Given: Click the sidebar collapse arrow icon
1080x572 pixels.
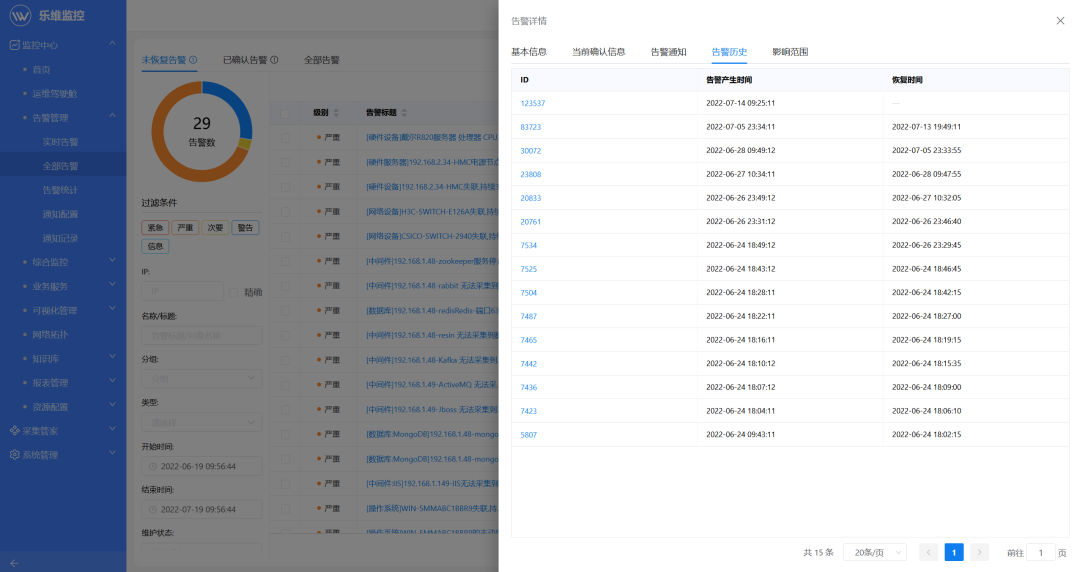Looking at the screenshot, I should tap(14, 563).
